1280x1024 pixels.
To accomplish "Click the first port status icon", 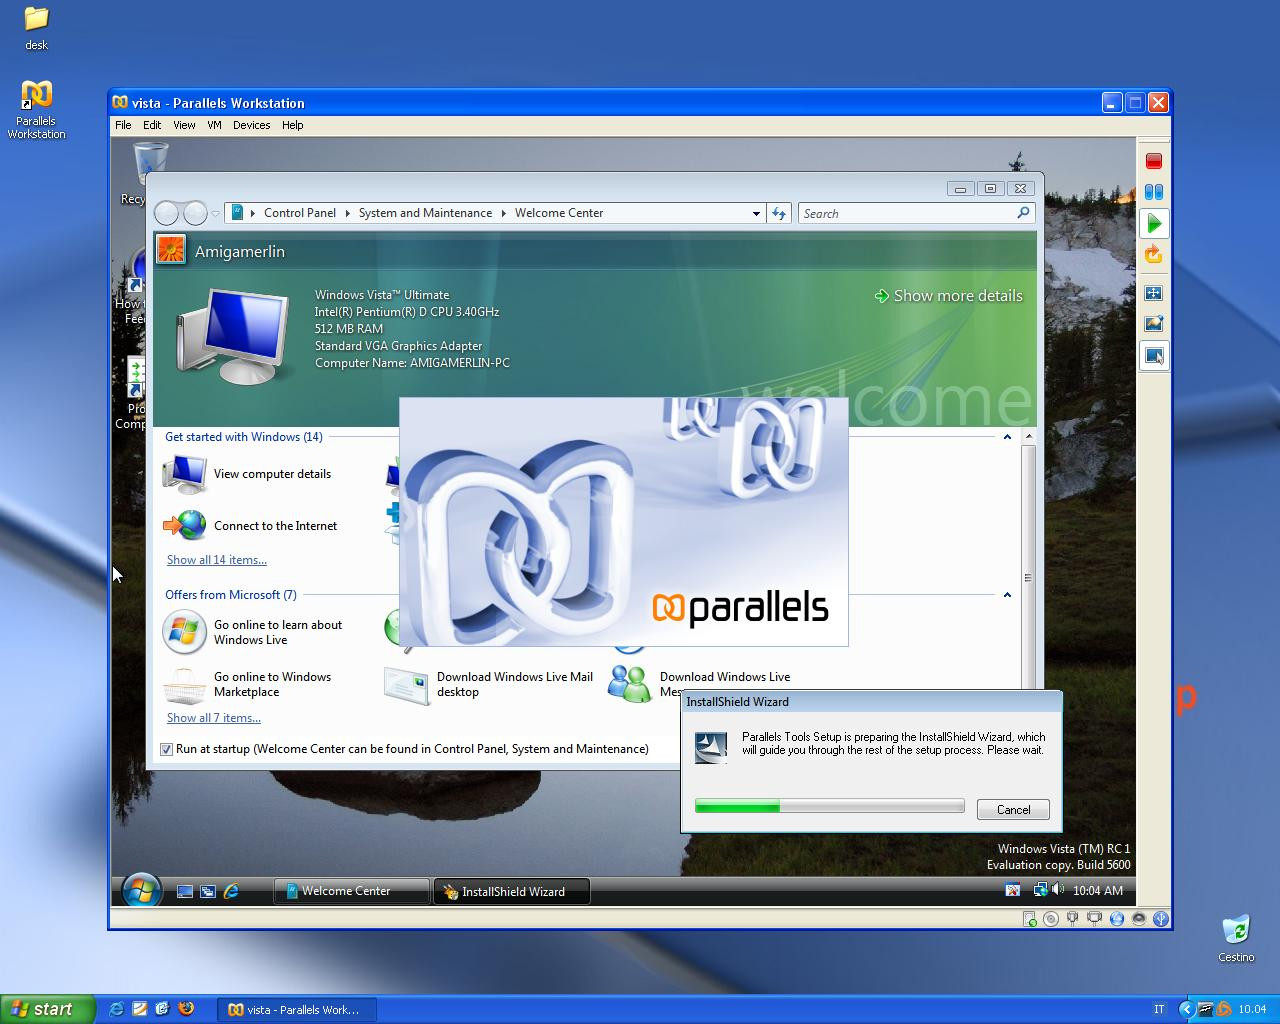I will point(1073,919).
